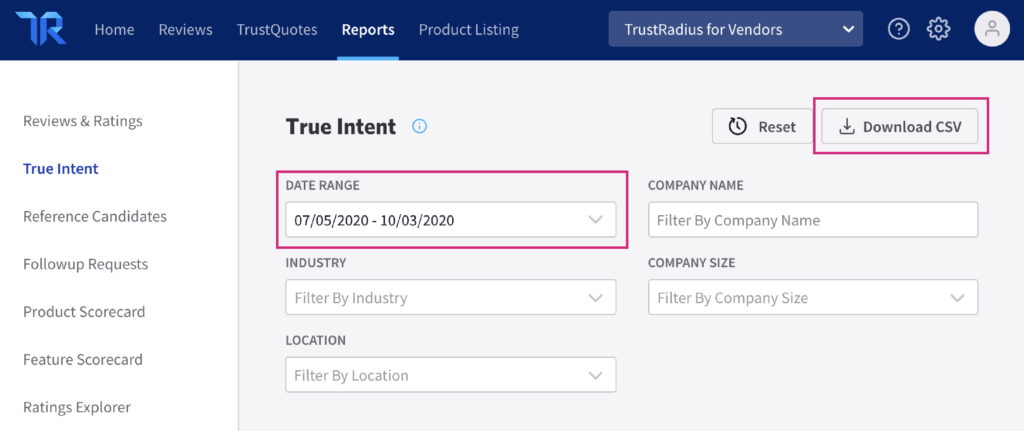Screen dimensions: 1024x431
Task: Open the Filter By Location dropdown
Action: 451,375
